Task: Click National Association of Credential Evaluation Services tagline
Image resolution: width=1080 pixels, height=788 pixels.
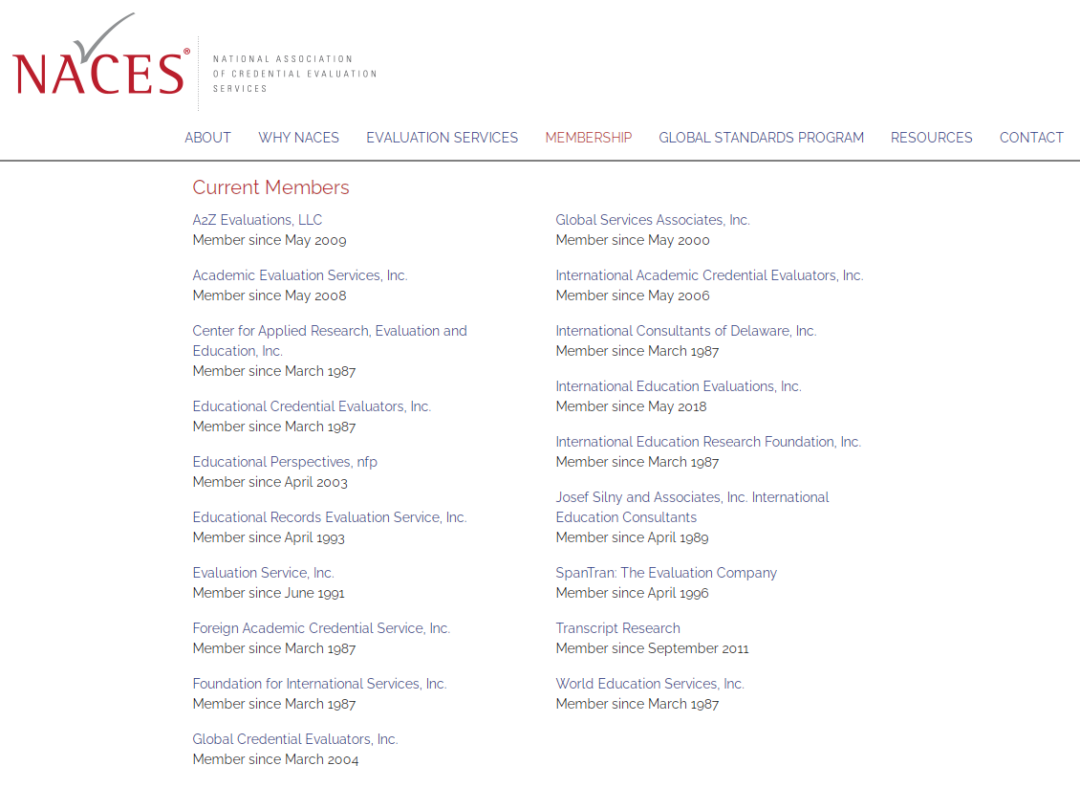Action: pos(295,74)
